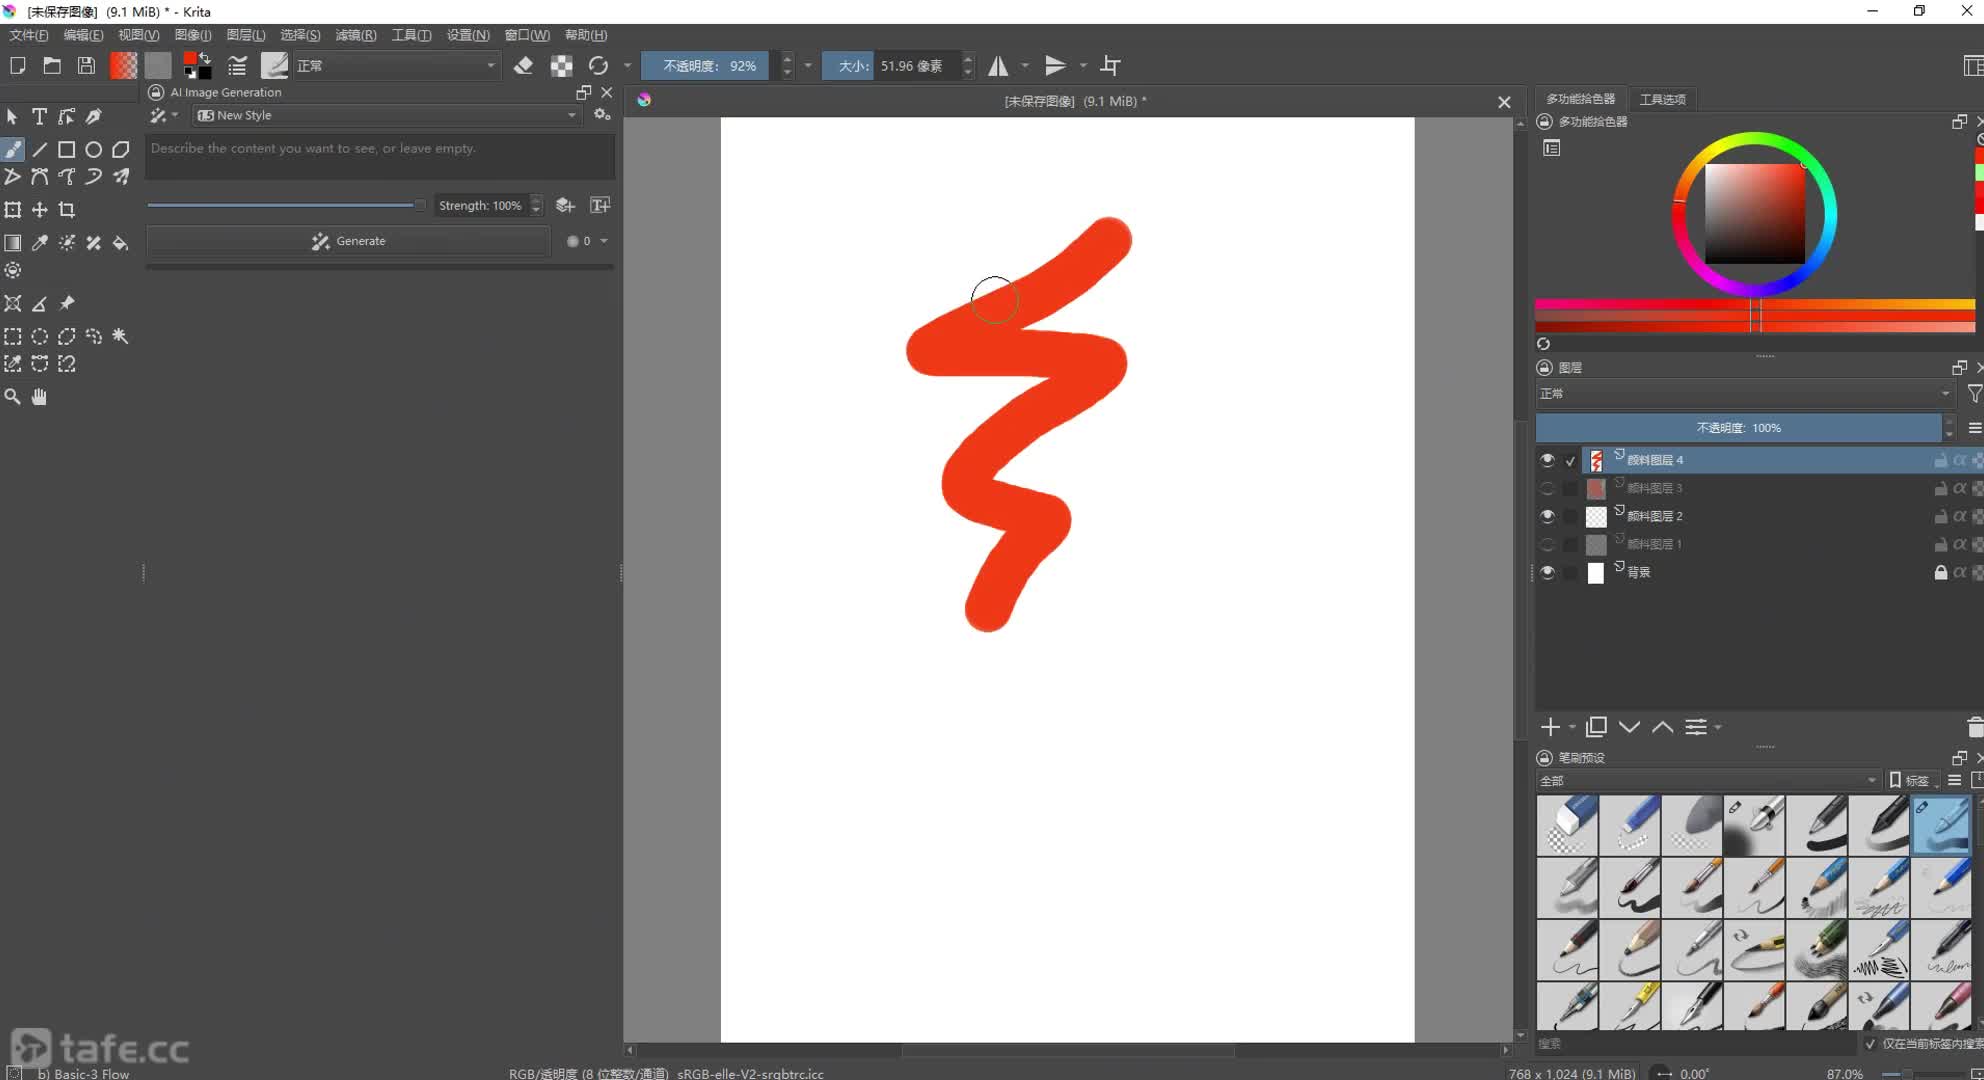Select the Color Sampler eyedropper tool
The height and width of the screenshot is (1080, 1984).
tap(39, 243)
